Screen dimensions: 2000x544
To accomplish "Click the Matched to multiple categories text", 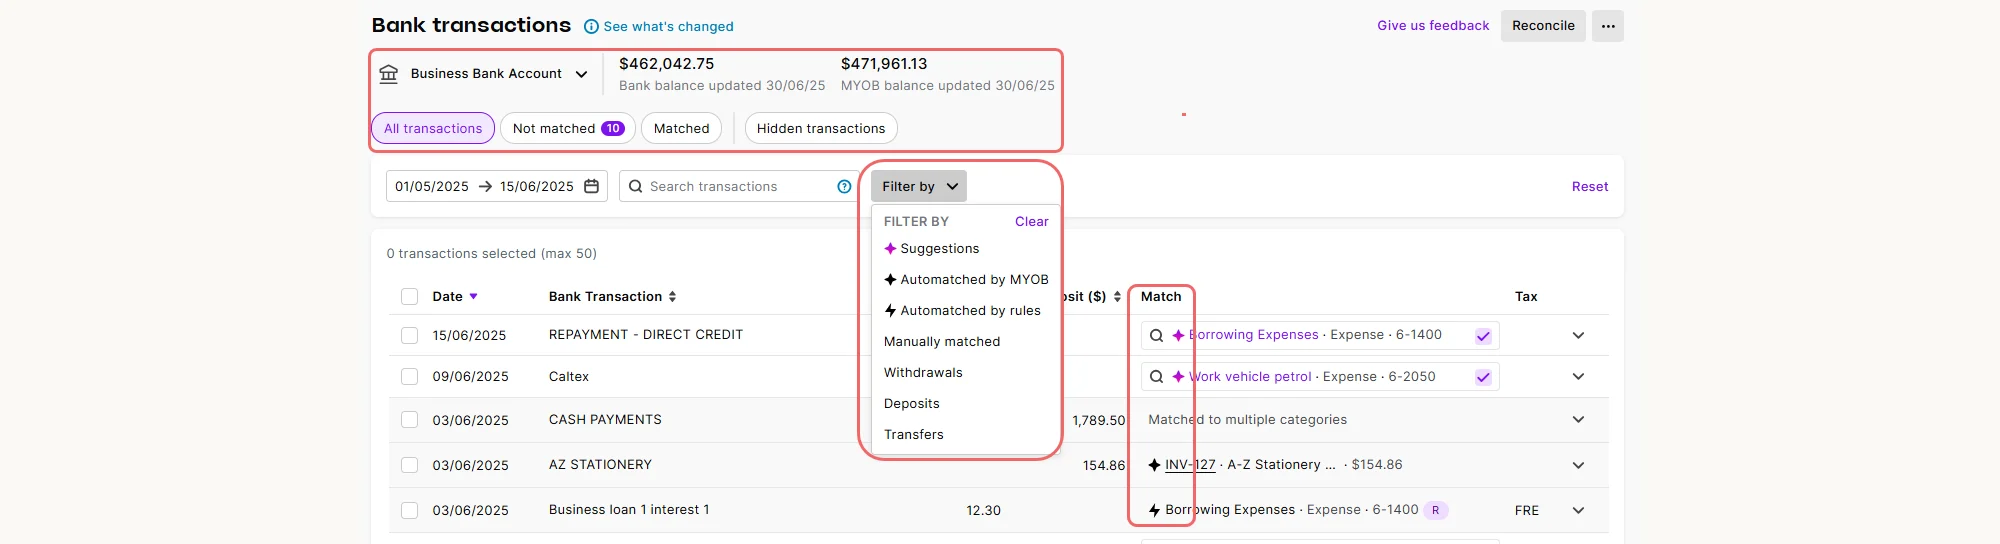I will pyautogui.click(x=1247, y=420).
